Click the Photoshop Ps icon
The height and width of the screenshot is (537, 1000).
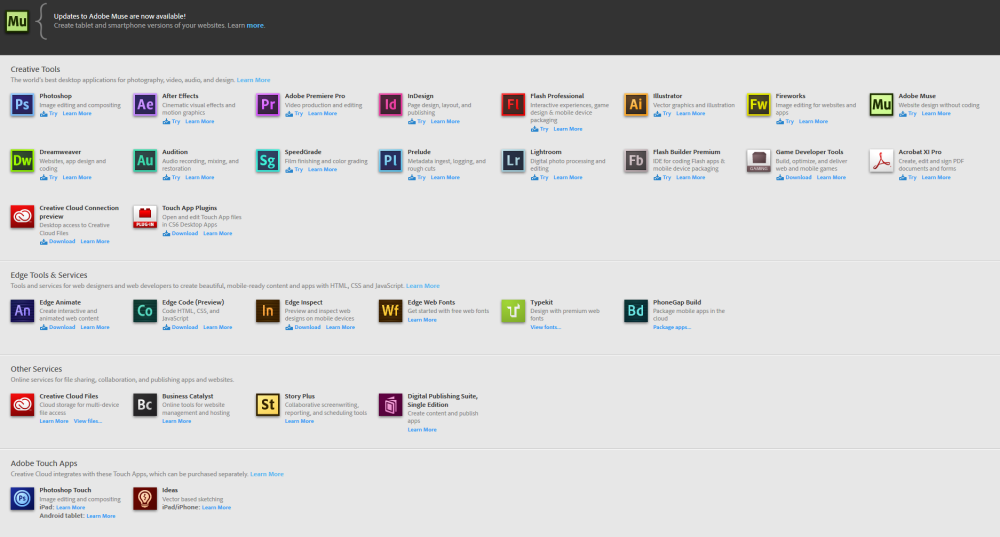[x=22, y=105]
